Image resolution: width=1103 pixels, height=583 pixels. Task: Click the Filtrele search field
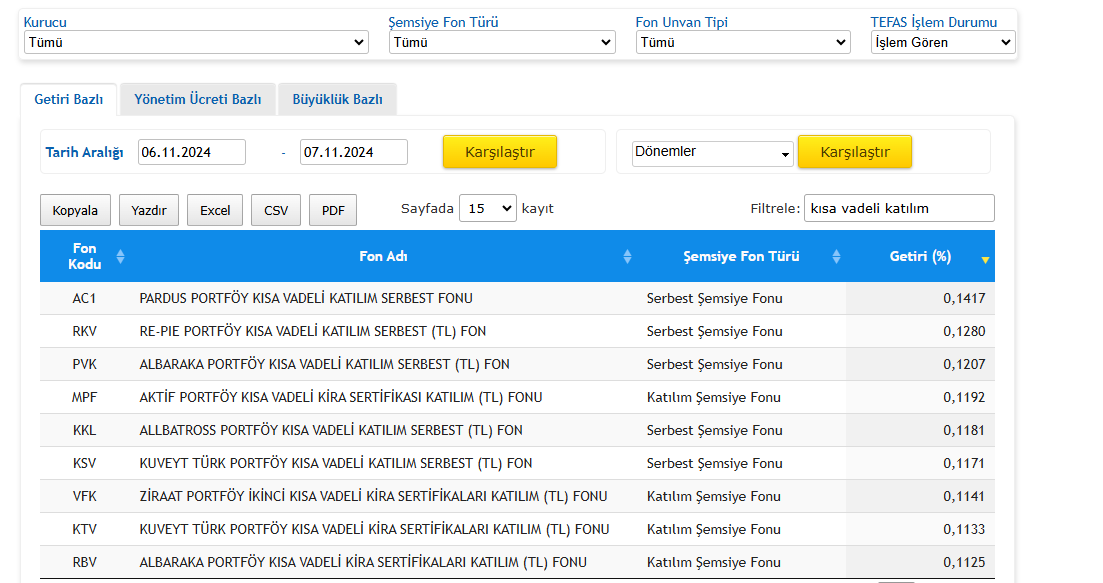pos(899,208)
